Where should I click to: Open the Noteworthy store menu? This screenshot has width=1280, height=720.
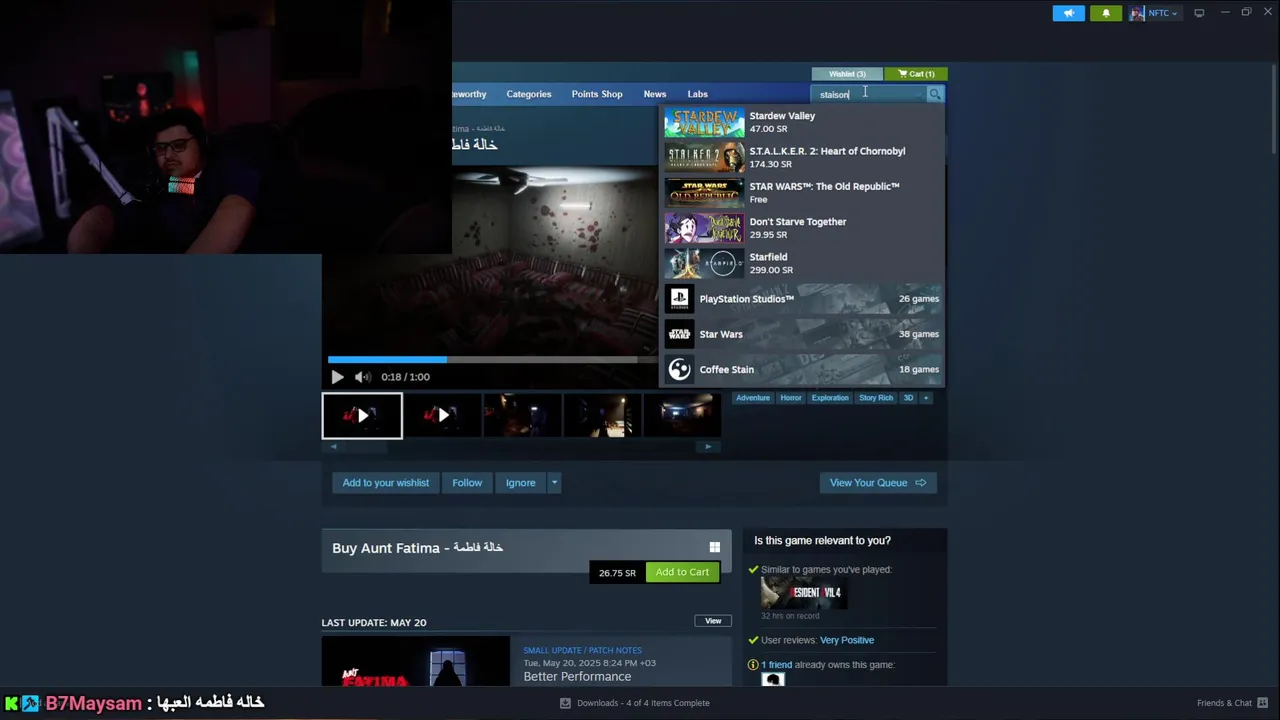(469, 94)
